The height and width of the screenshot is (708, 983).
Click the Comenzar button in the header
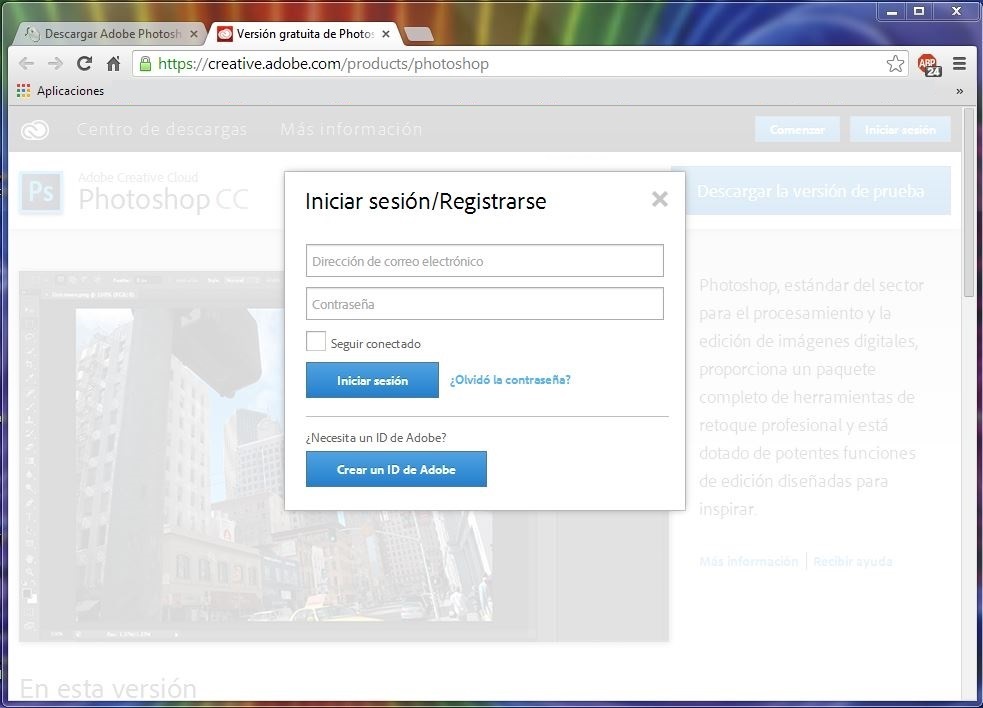click(x=797, y=129)
